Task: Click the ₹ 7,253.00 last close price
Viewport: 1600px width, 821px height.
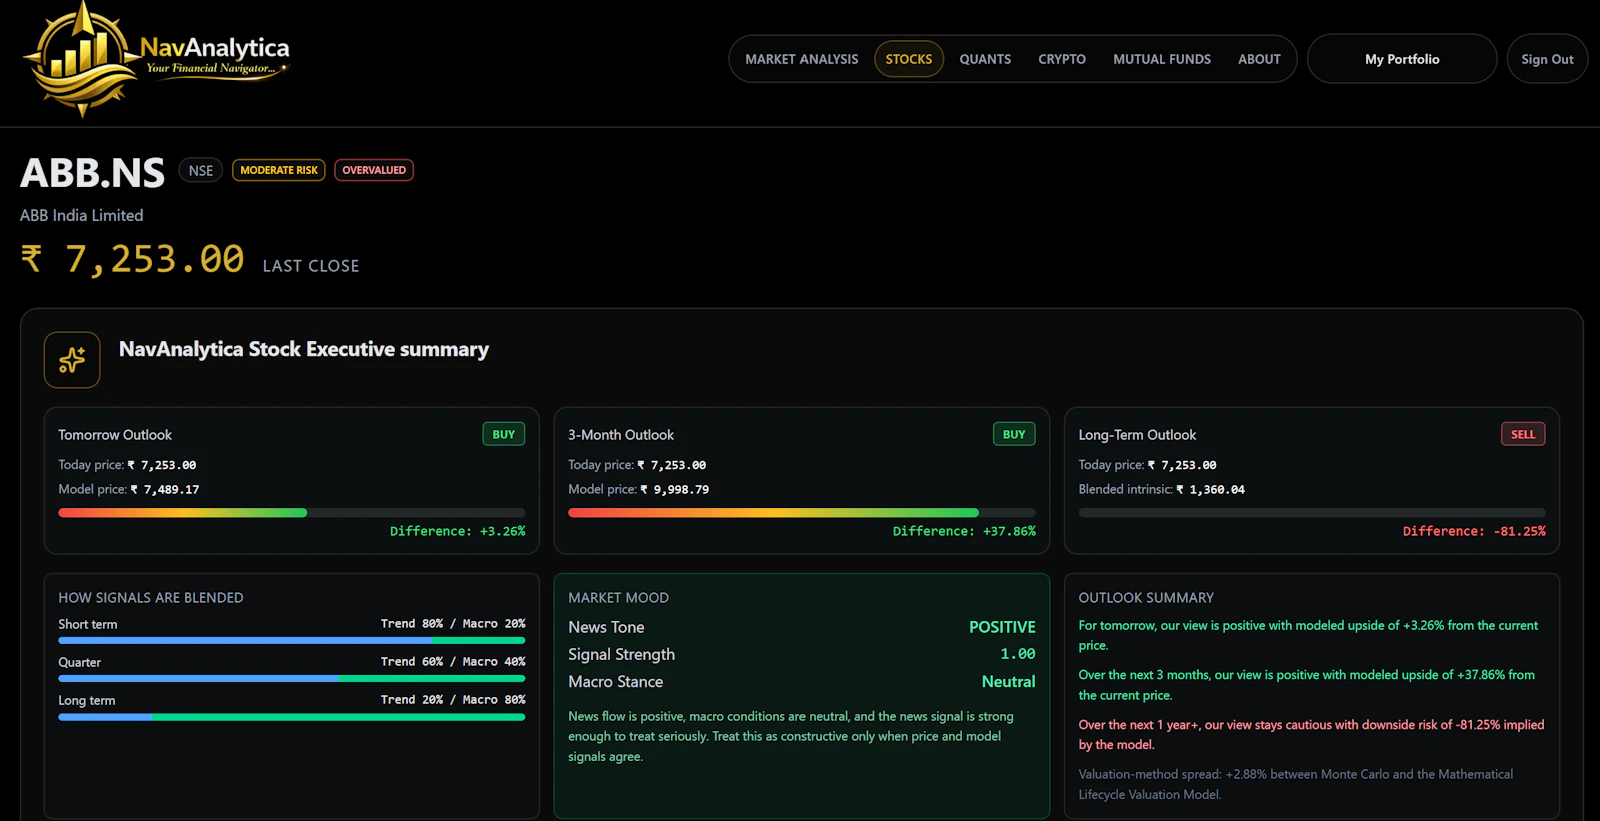Action: [x=132, y=260]
